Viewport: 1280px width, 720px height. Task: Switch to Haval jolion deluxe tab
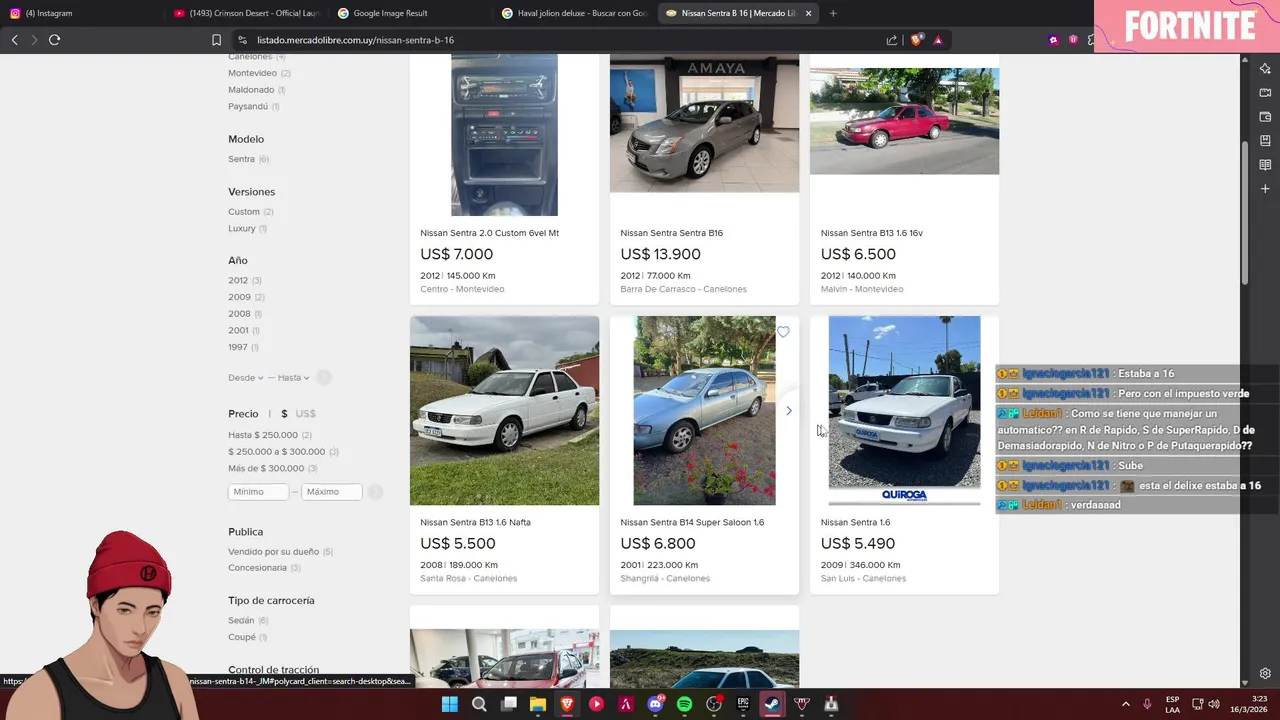[x=575, y=13]
